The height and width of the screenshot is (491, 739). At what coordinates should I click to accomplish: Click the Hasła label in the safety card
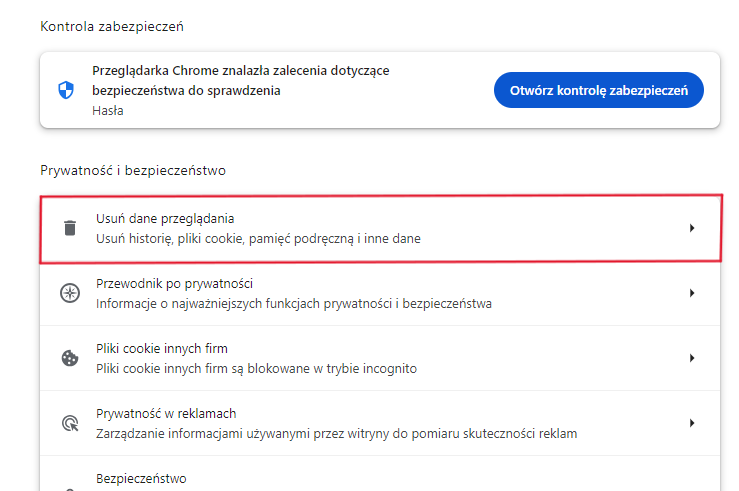point(108,111)
